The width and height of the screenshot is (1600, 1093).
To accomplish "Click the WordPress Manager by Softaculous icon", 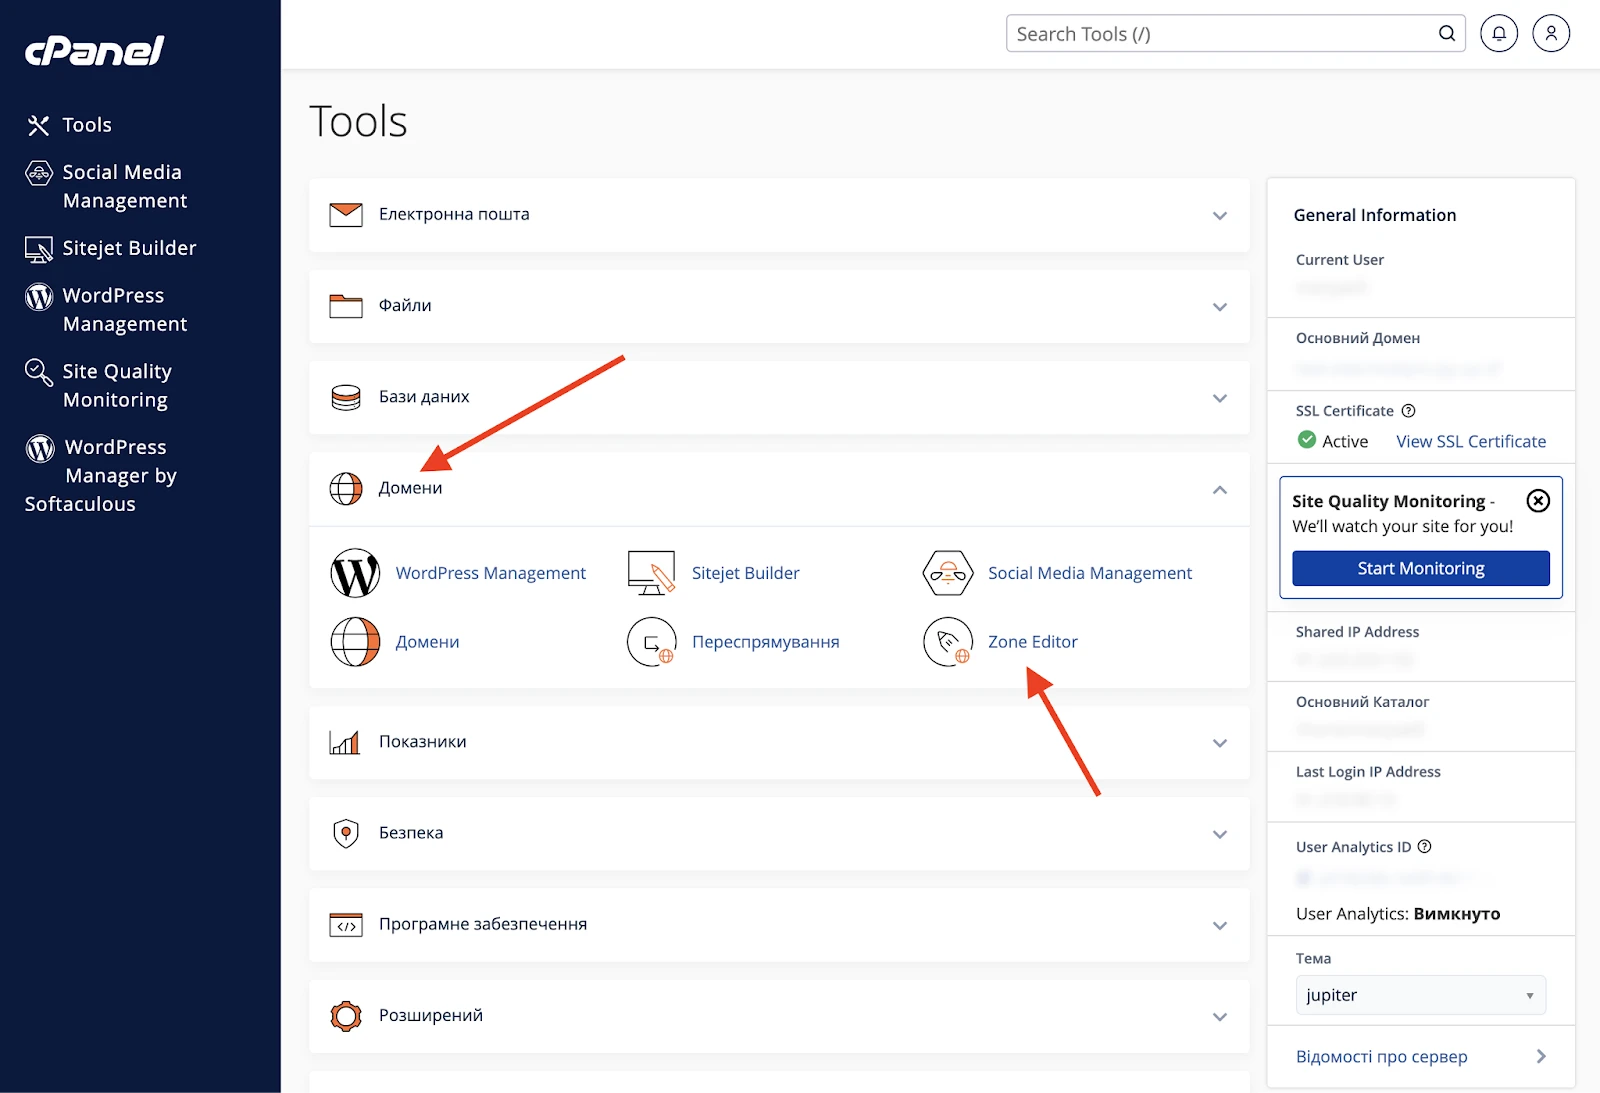I will [40, 448].
